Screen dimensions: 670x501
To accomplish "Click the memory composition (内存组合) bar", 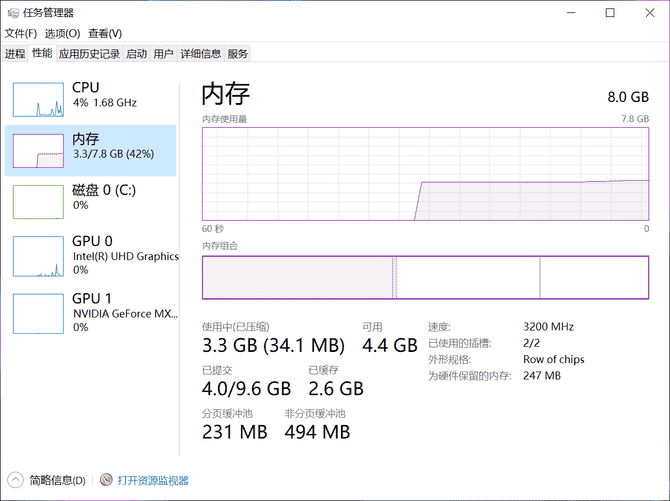I will [x=425, y=277].
